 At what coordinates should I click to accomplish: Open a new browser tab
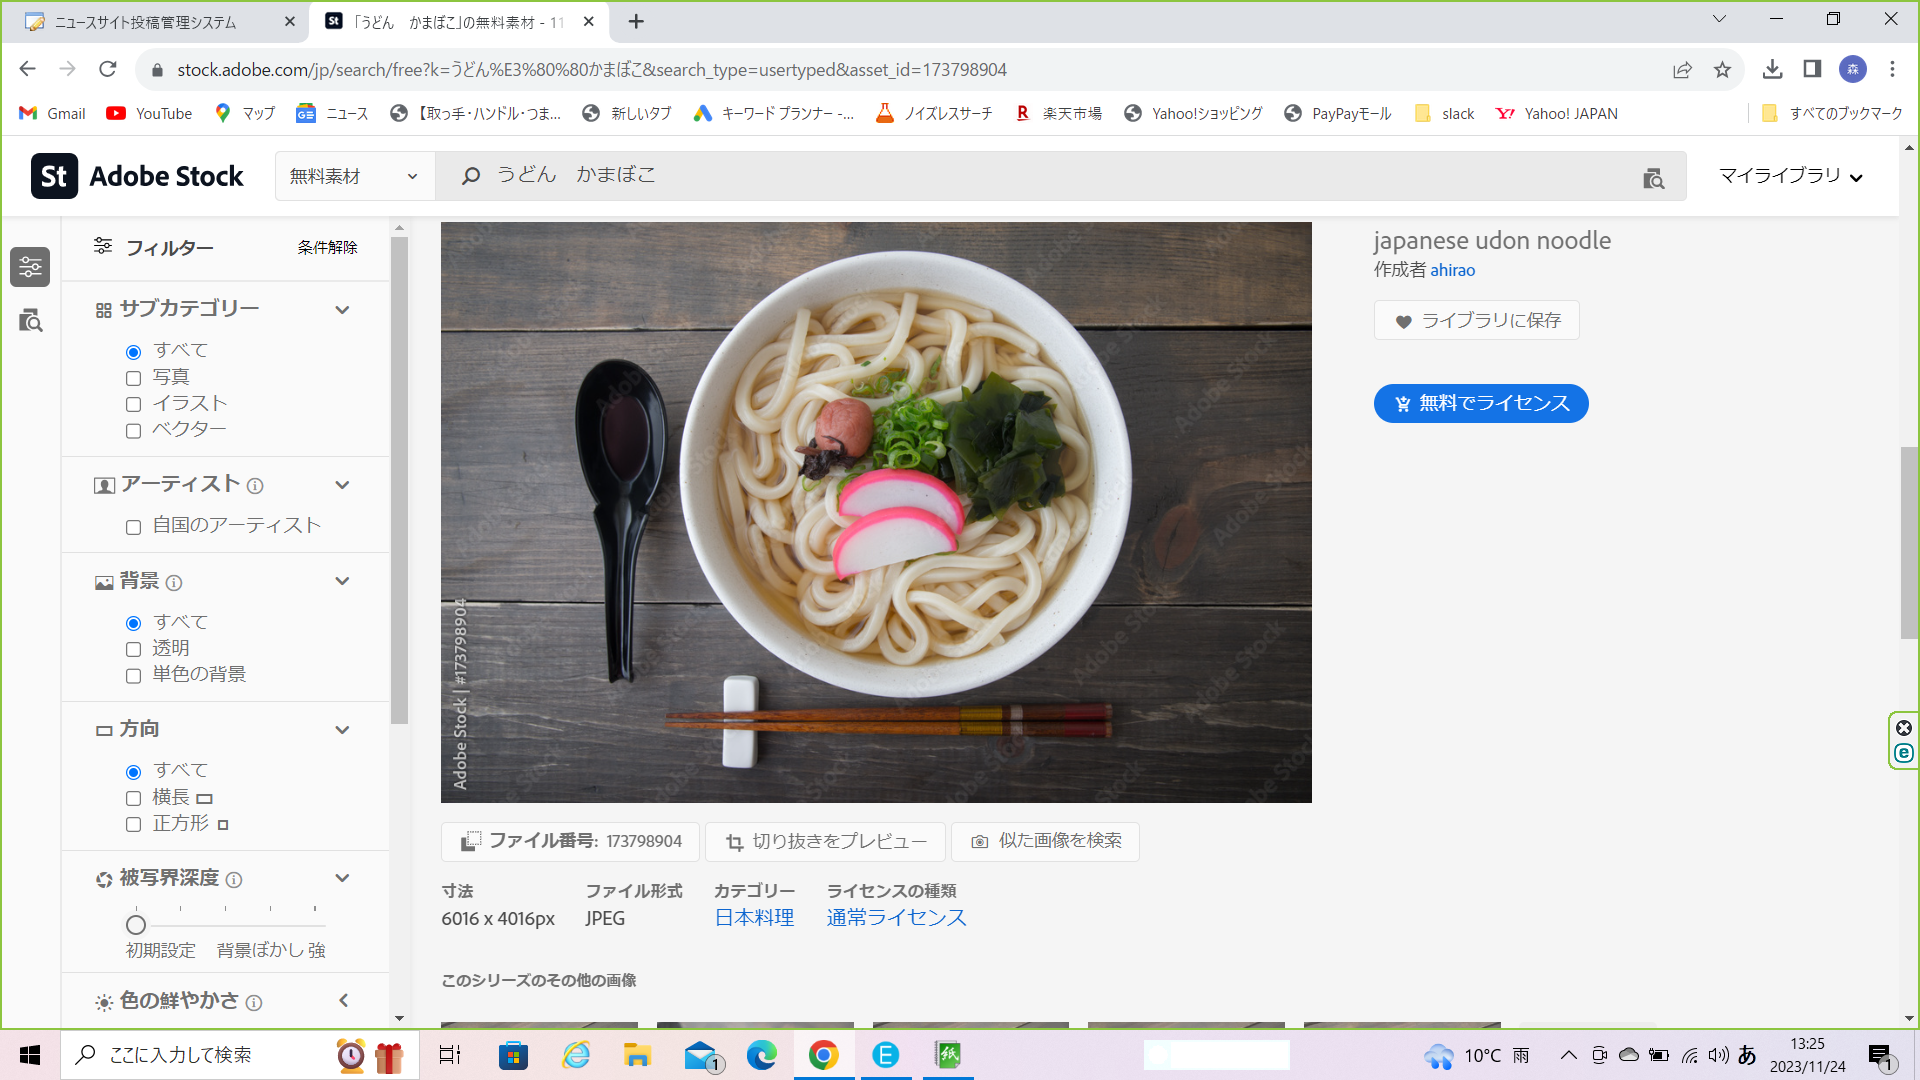pos(636,21)
